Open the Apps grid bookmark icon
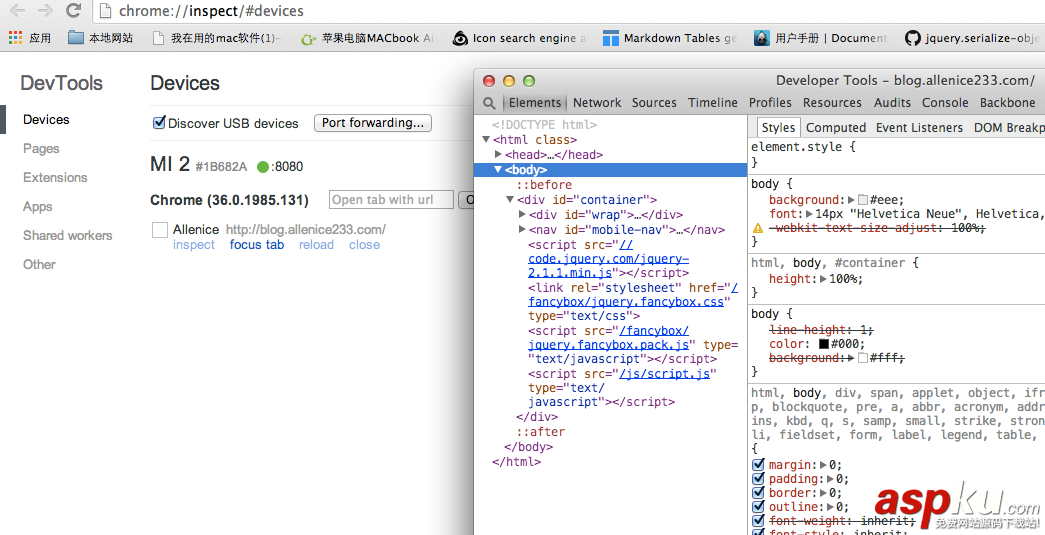This screenshot has width=1045, height=535. 15,38
